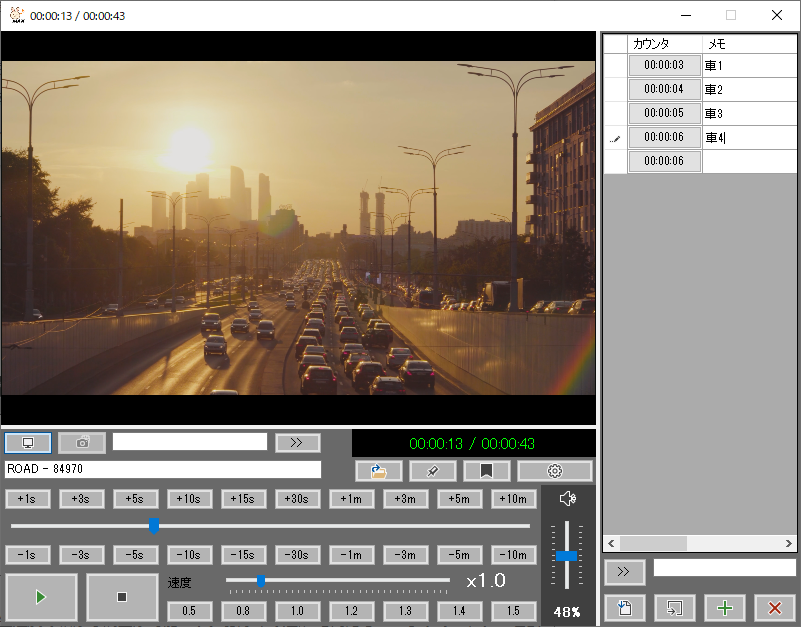Screen dimensions: 801x627
Task: Delete the marker with the red X
Action: (x=774, y=607)
